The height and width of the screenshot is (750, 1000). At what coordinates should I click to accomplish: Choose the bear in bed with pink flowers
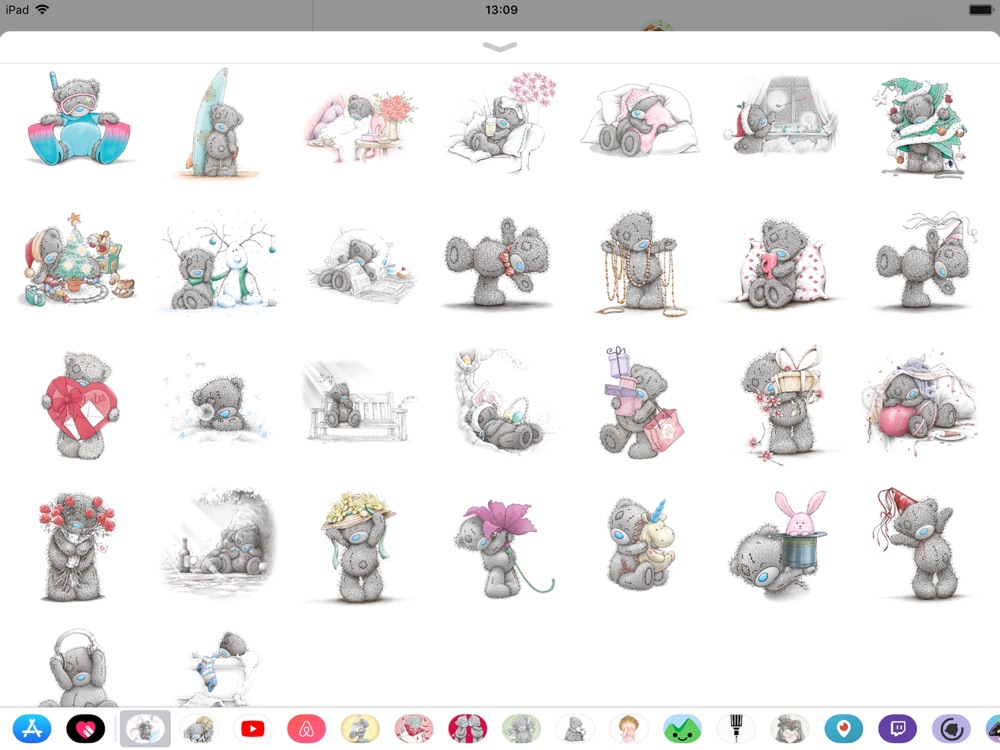501,122
